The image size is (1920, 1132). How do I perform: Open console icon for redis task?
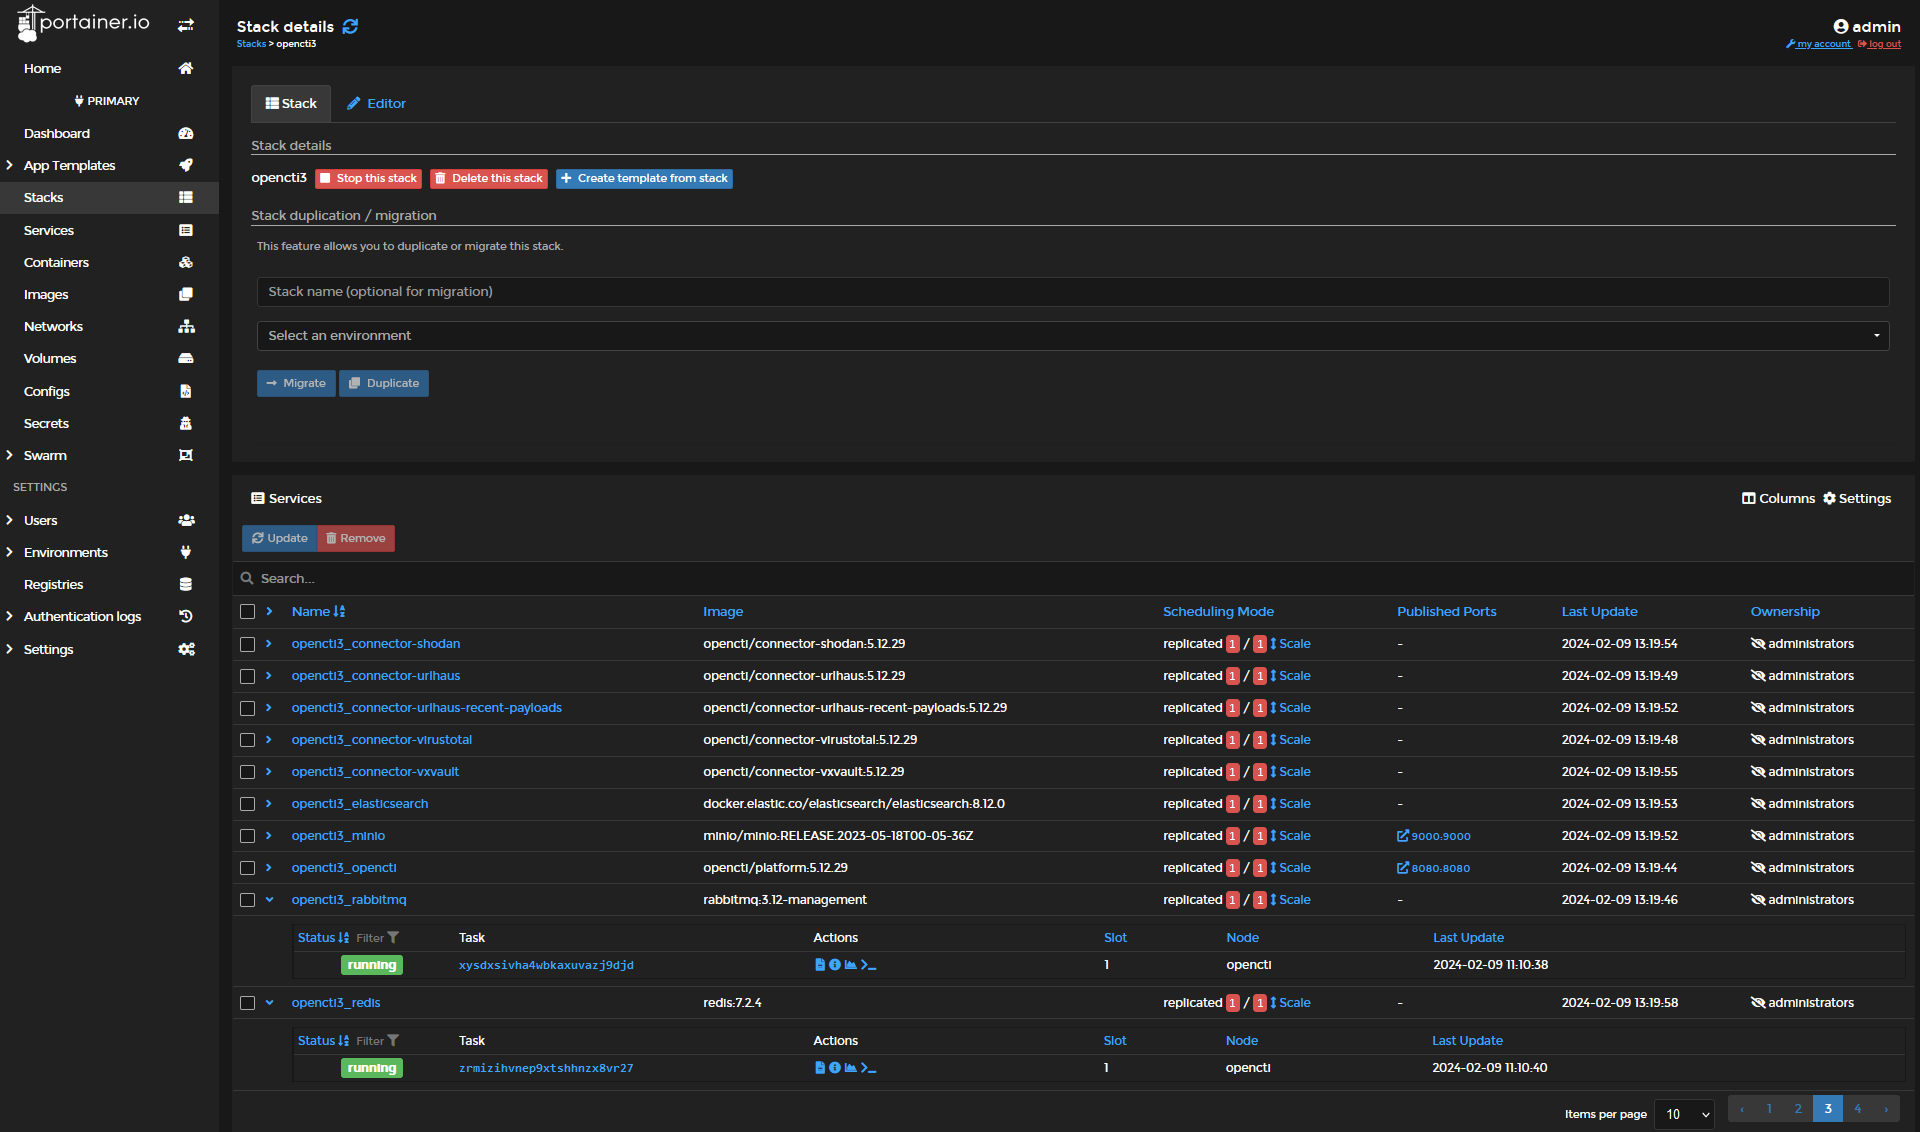[x=868, y=1068]
